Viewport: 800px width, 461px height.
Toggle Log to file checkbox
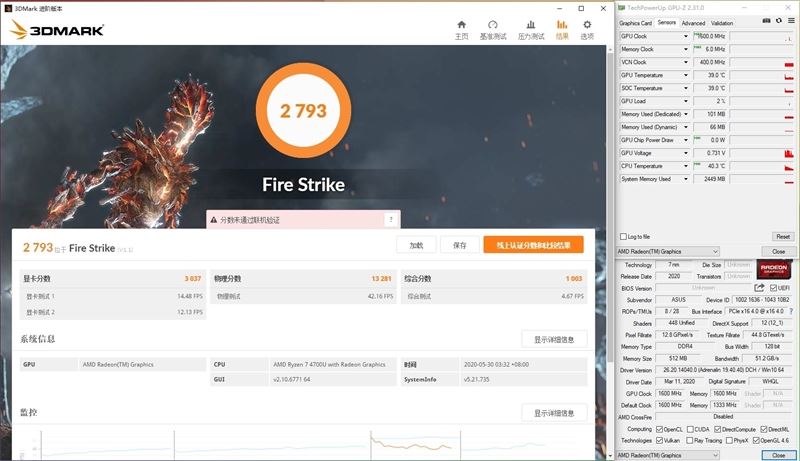[x=623, y=237]
